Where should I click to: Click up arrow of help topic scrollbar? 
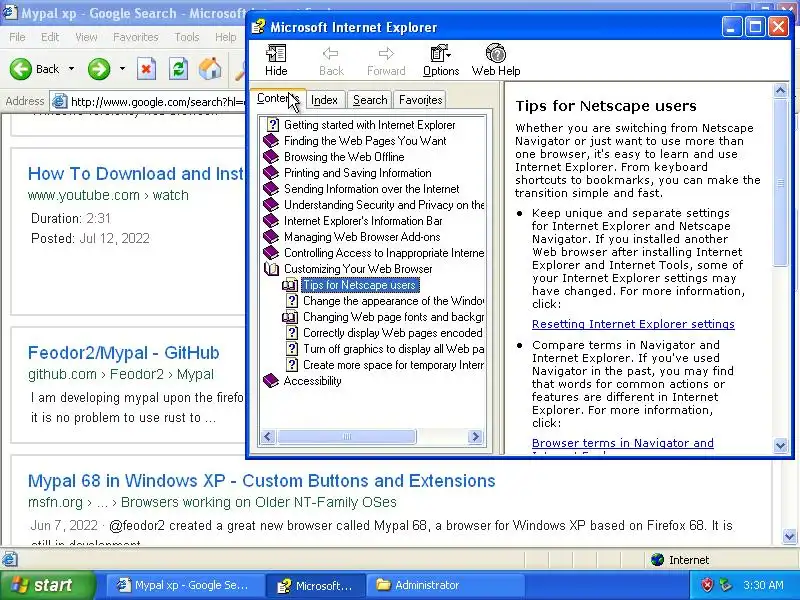[781, 91]
